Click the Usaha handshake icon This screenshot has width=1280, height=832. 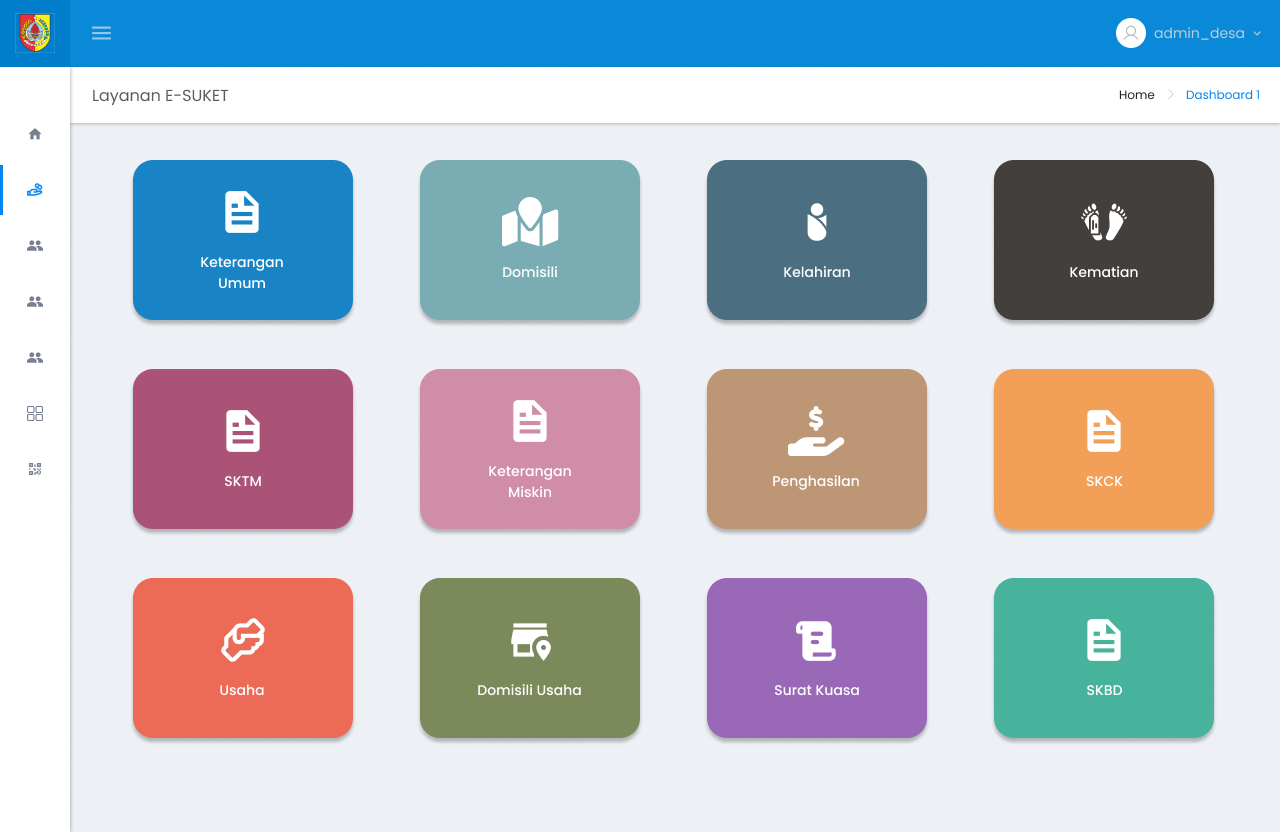[243, 640]
